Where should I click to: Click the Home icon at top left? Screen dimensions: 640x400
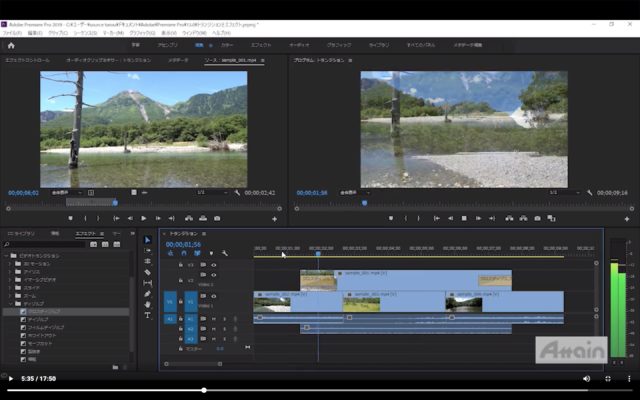click(x=11, y=45)
